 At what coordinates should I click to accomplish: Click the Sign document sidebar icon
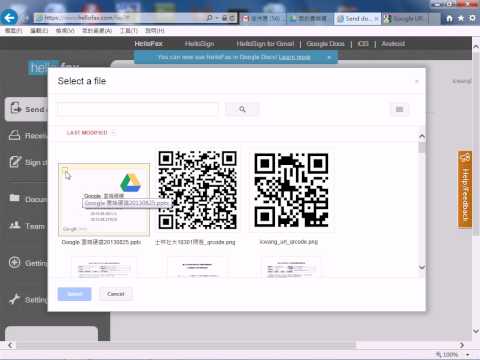point(15,162)
